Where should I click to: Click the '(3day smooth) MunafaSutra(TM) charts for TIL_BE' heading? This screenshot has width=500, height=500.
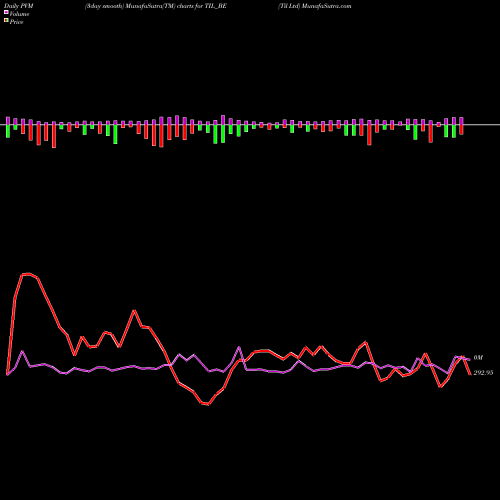(156, 6)
